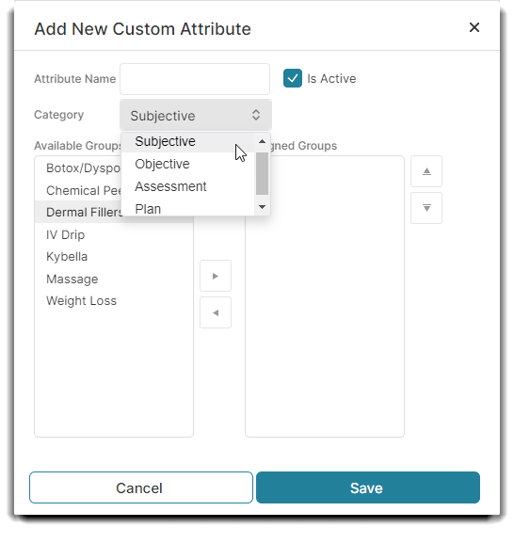
Task: Open the Category Subjective combo box
Action: (196, 115)
